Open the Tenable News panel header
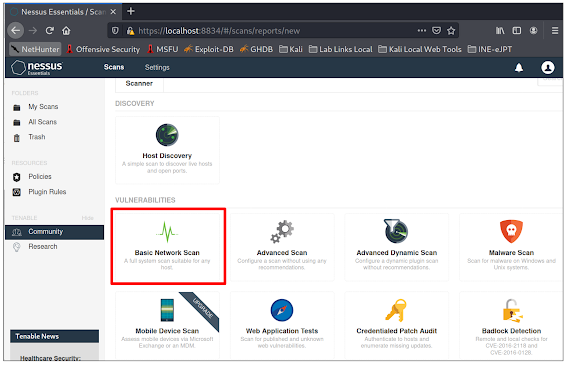This screenshot has width=568, height=365. pos(54,336)
